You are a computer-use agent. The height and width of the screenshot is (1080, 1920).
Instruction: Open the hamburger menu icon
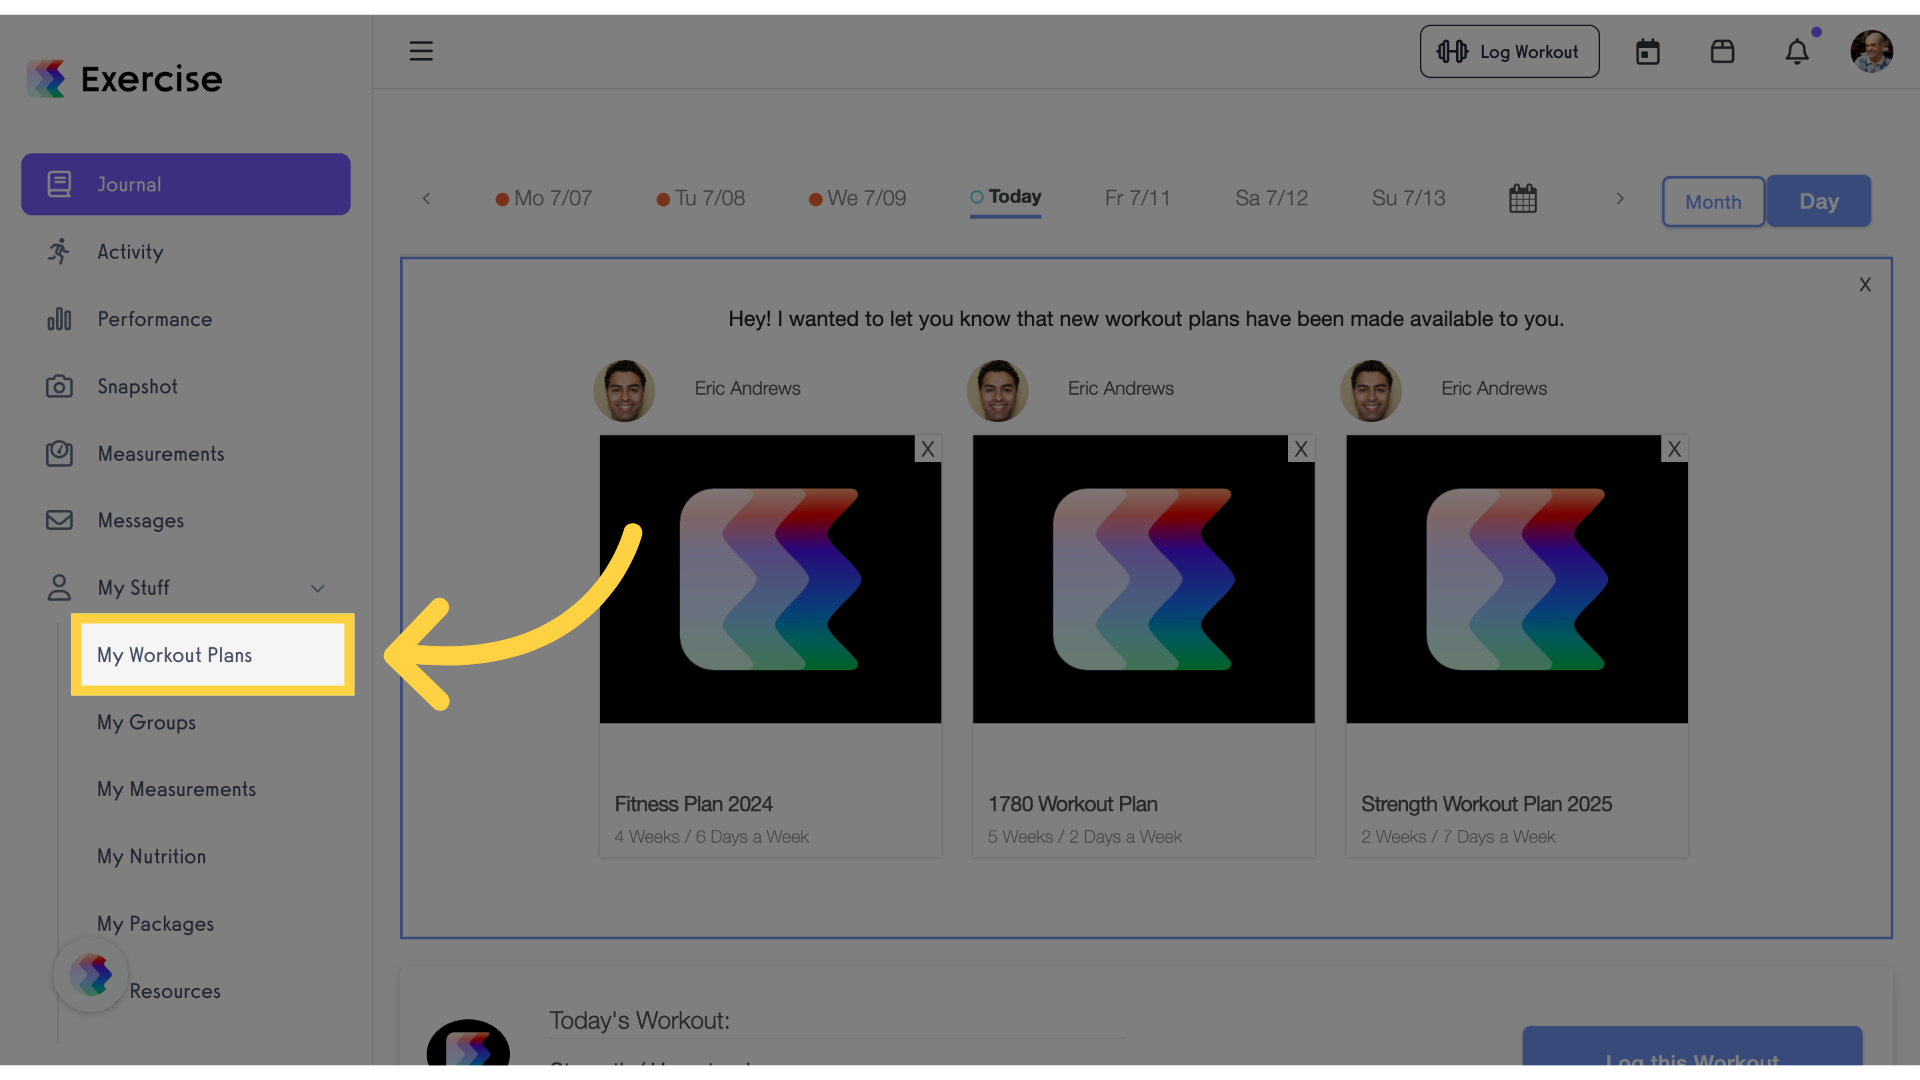click(x=421, y=51)
